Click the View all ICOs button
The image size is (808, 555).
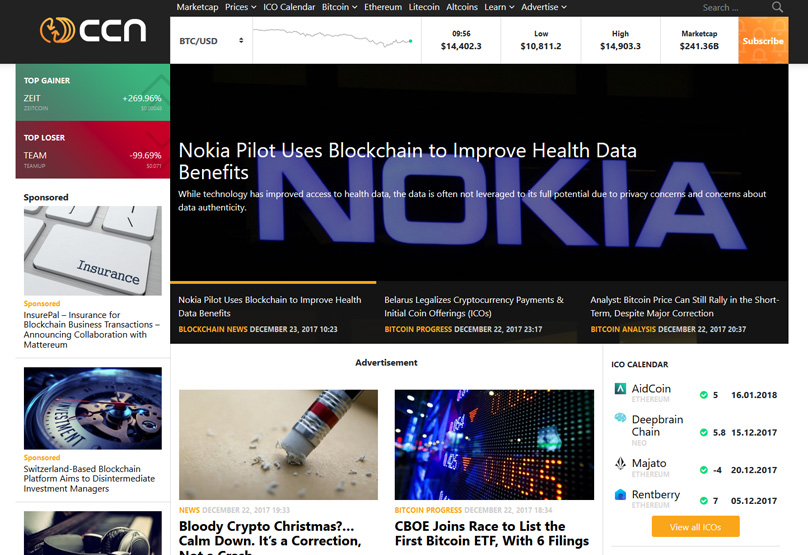click(x=696, y=527)
